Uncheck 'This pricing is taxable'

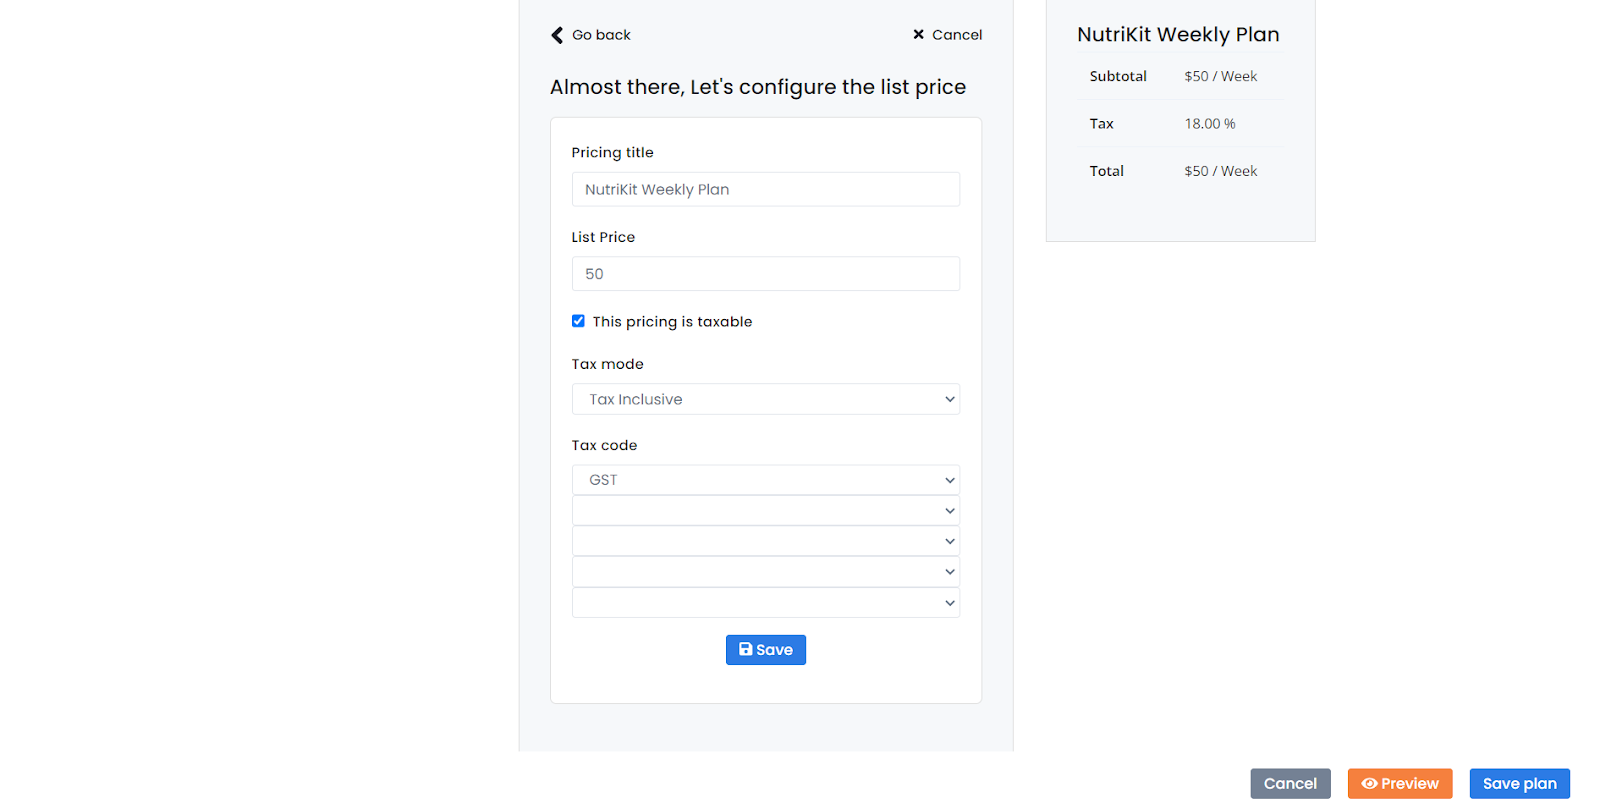point(578,320)
